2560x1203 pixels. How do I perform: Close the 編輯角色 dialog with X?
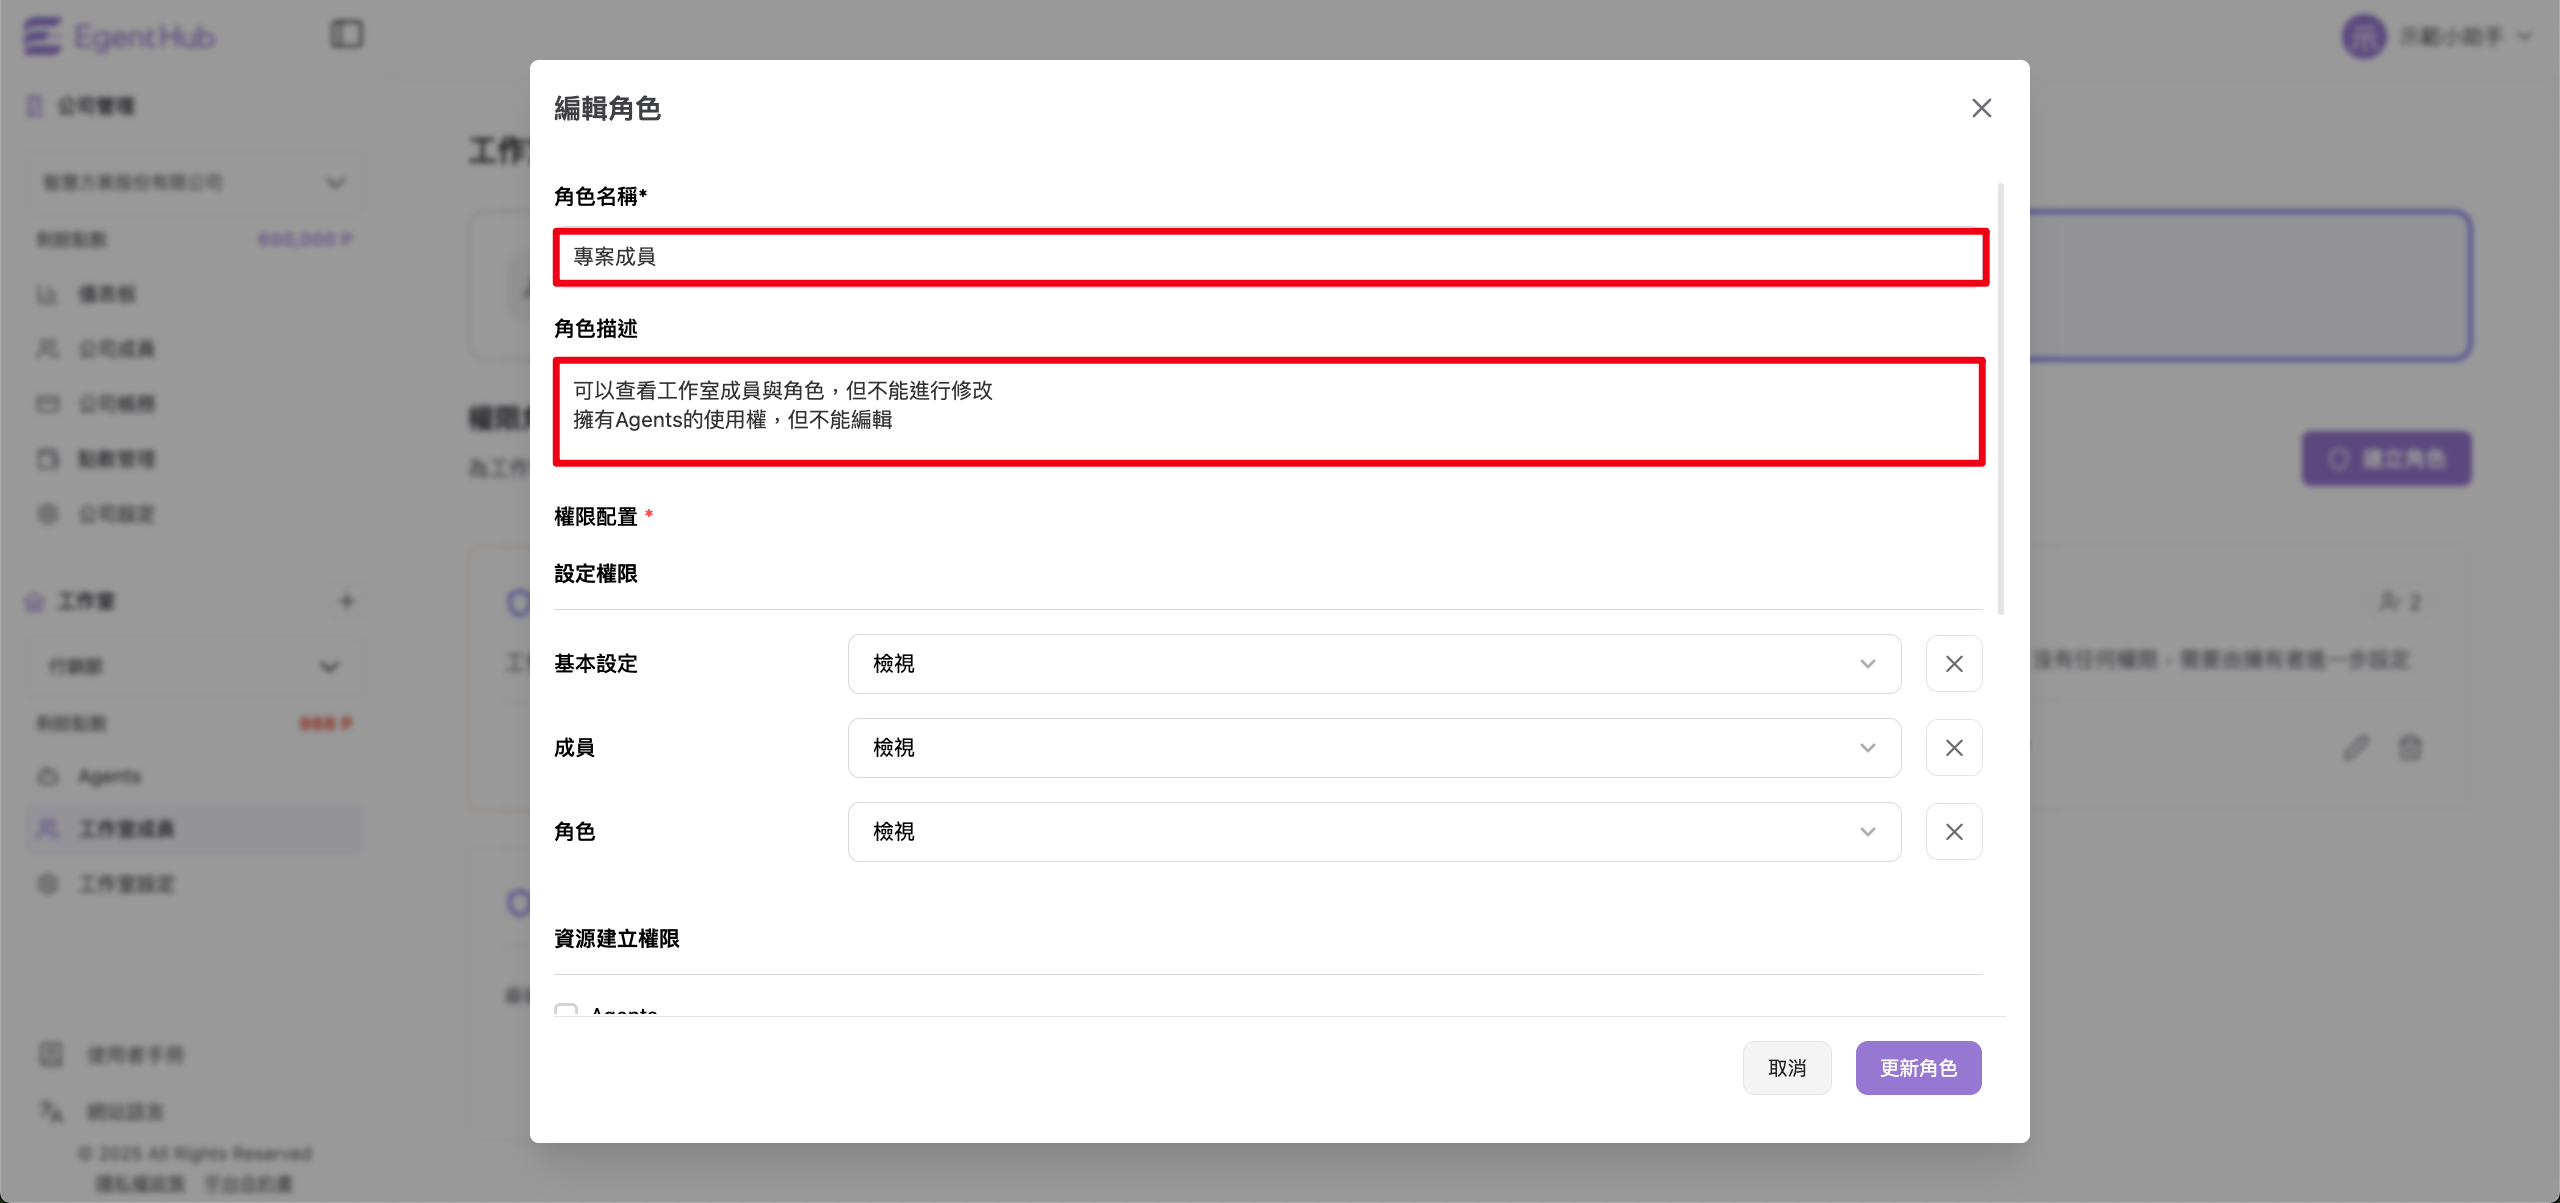click(x=1981, y=108)
